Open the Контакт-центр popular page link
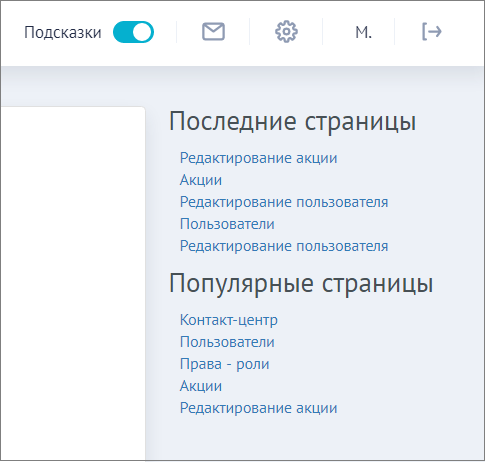The image size is (485, 462). tap(229, 320)
